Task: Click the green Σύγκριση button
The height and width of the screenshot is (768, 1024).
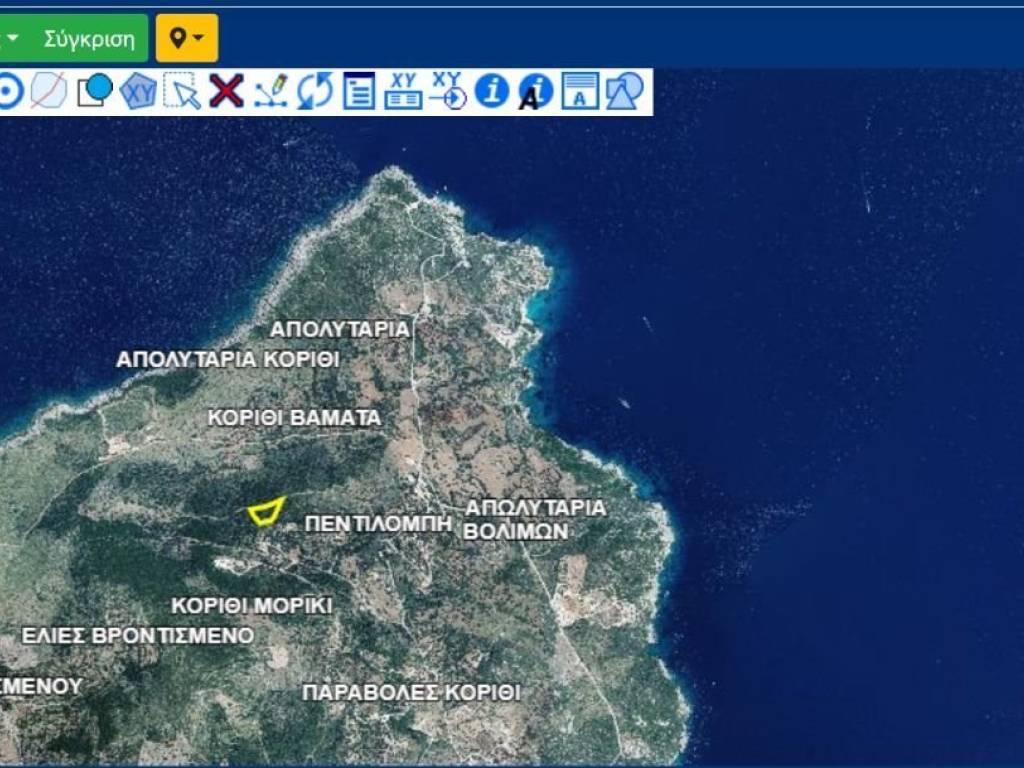Action: tap(89, 39)
